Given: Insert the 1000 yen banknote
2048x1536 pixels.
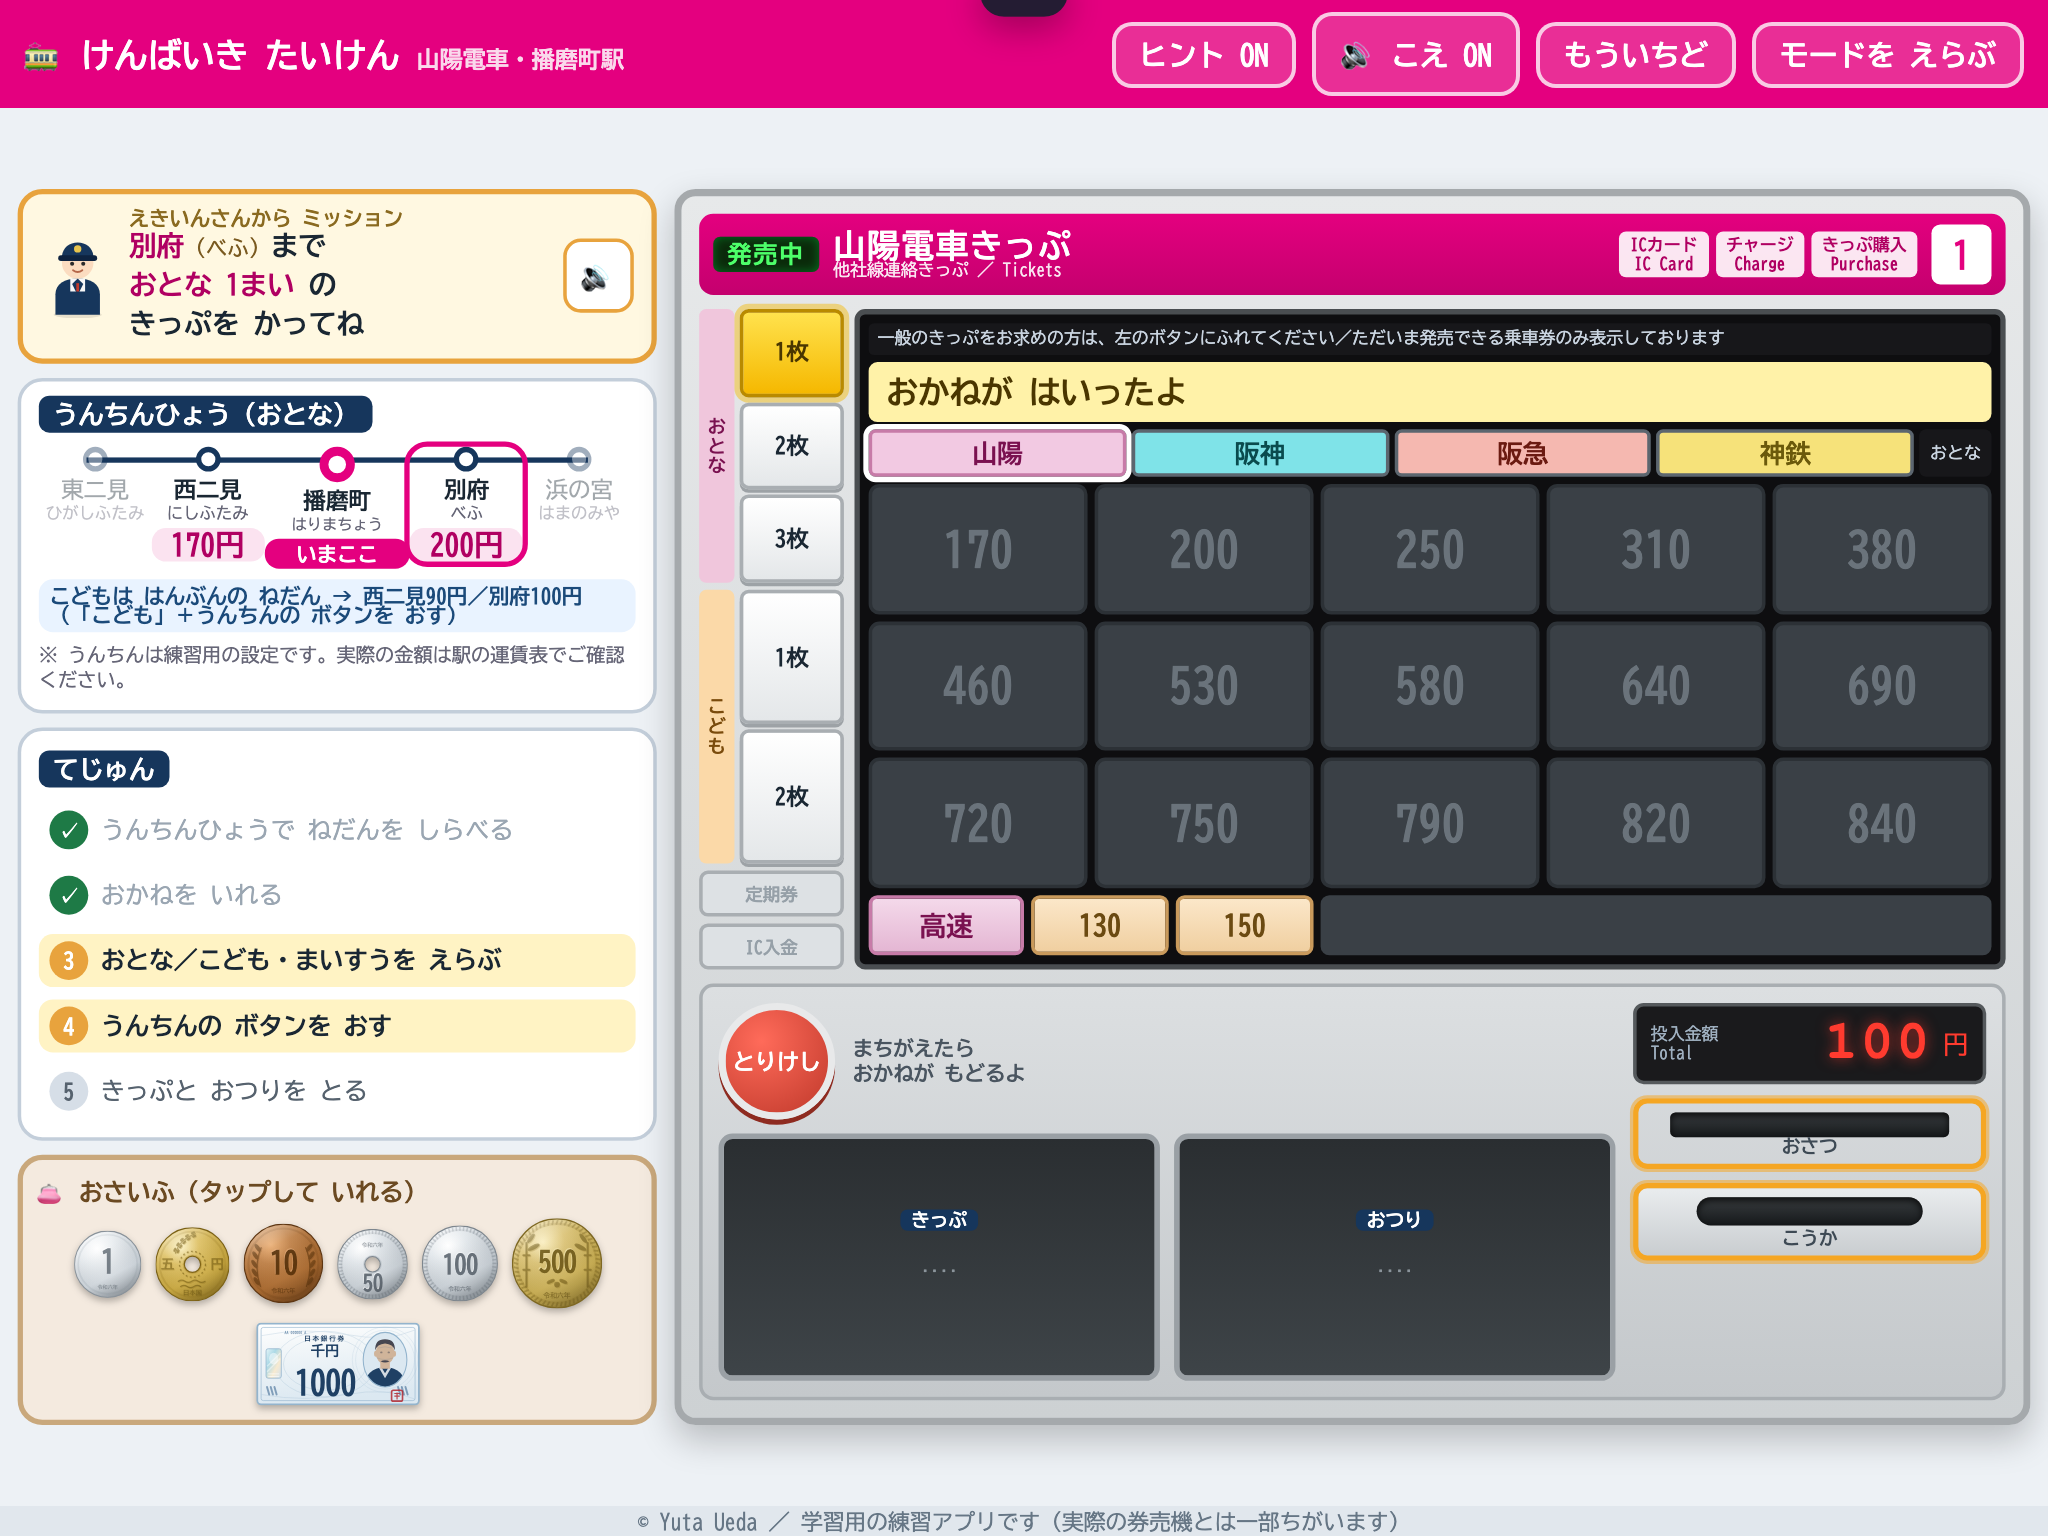Looking at the screenshot, I should coord(338,1365).
